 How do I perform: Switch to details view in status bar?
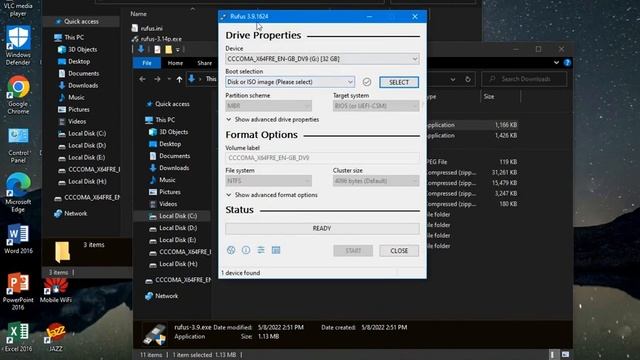point(552,355)
